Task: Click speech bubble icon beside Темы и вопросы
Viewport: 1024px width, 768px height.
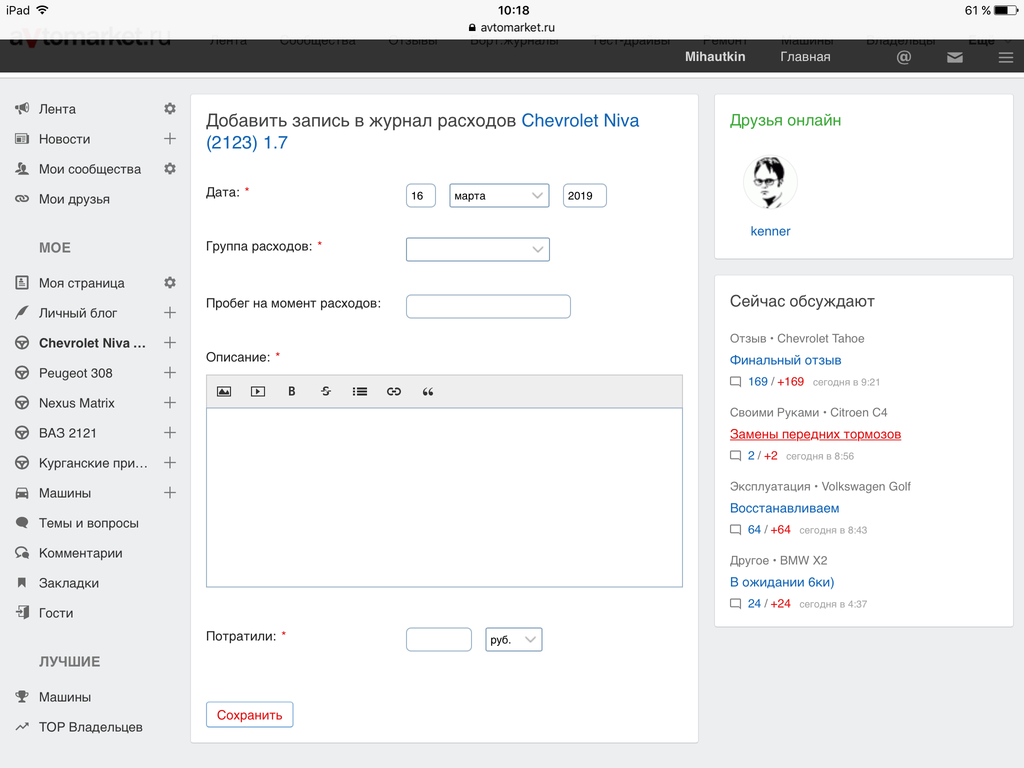Action: tap(22, 522)
